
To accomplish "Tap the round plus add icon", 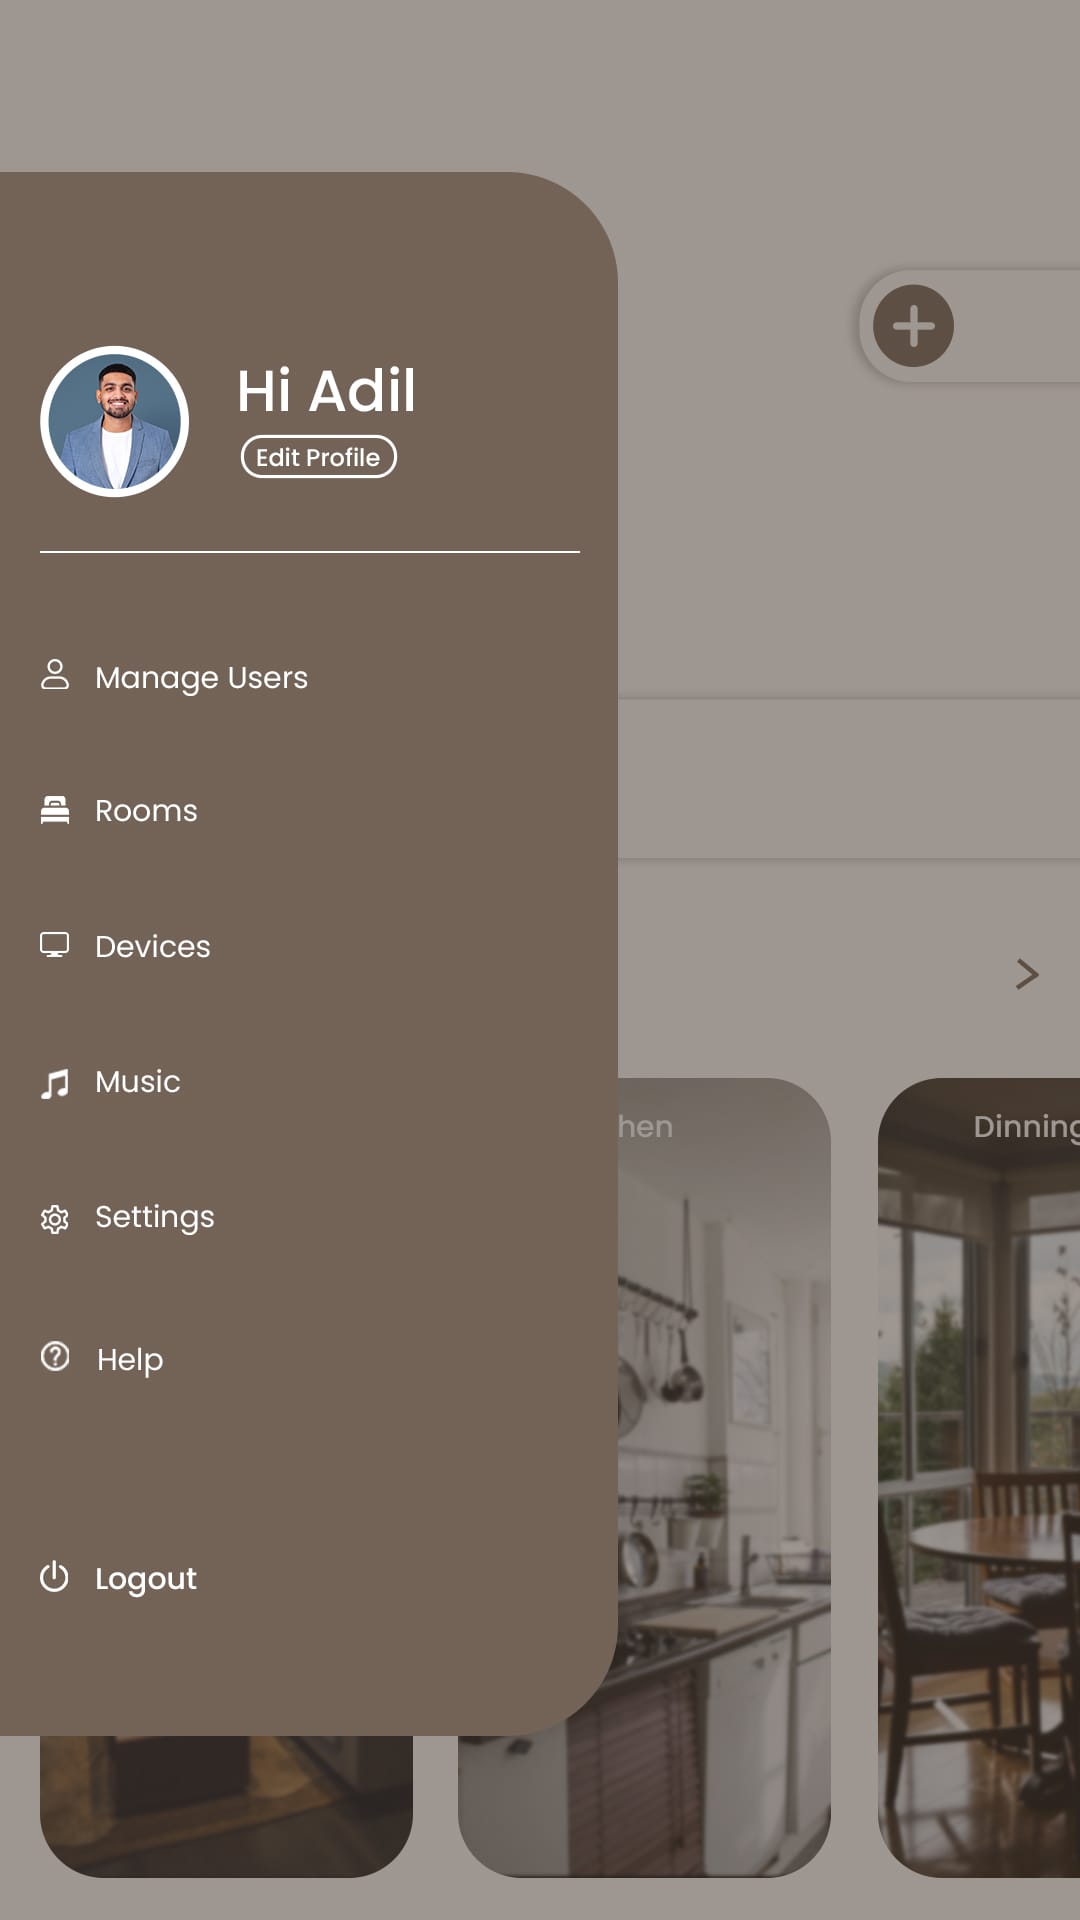I will (x=913, y=326).
